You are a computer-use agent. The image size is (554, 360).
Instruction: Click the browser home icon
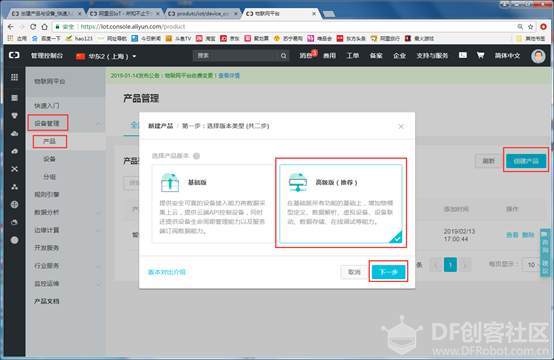(x=44, y=27)
